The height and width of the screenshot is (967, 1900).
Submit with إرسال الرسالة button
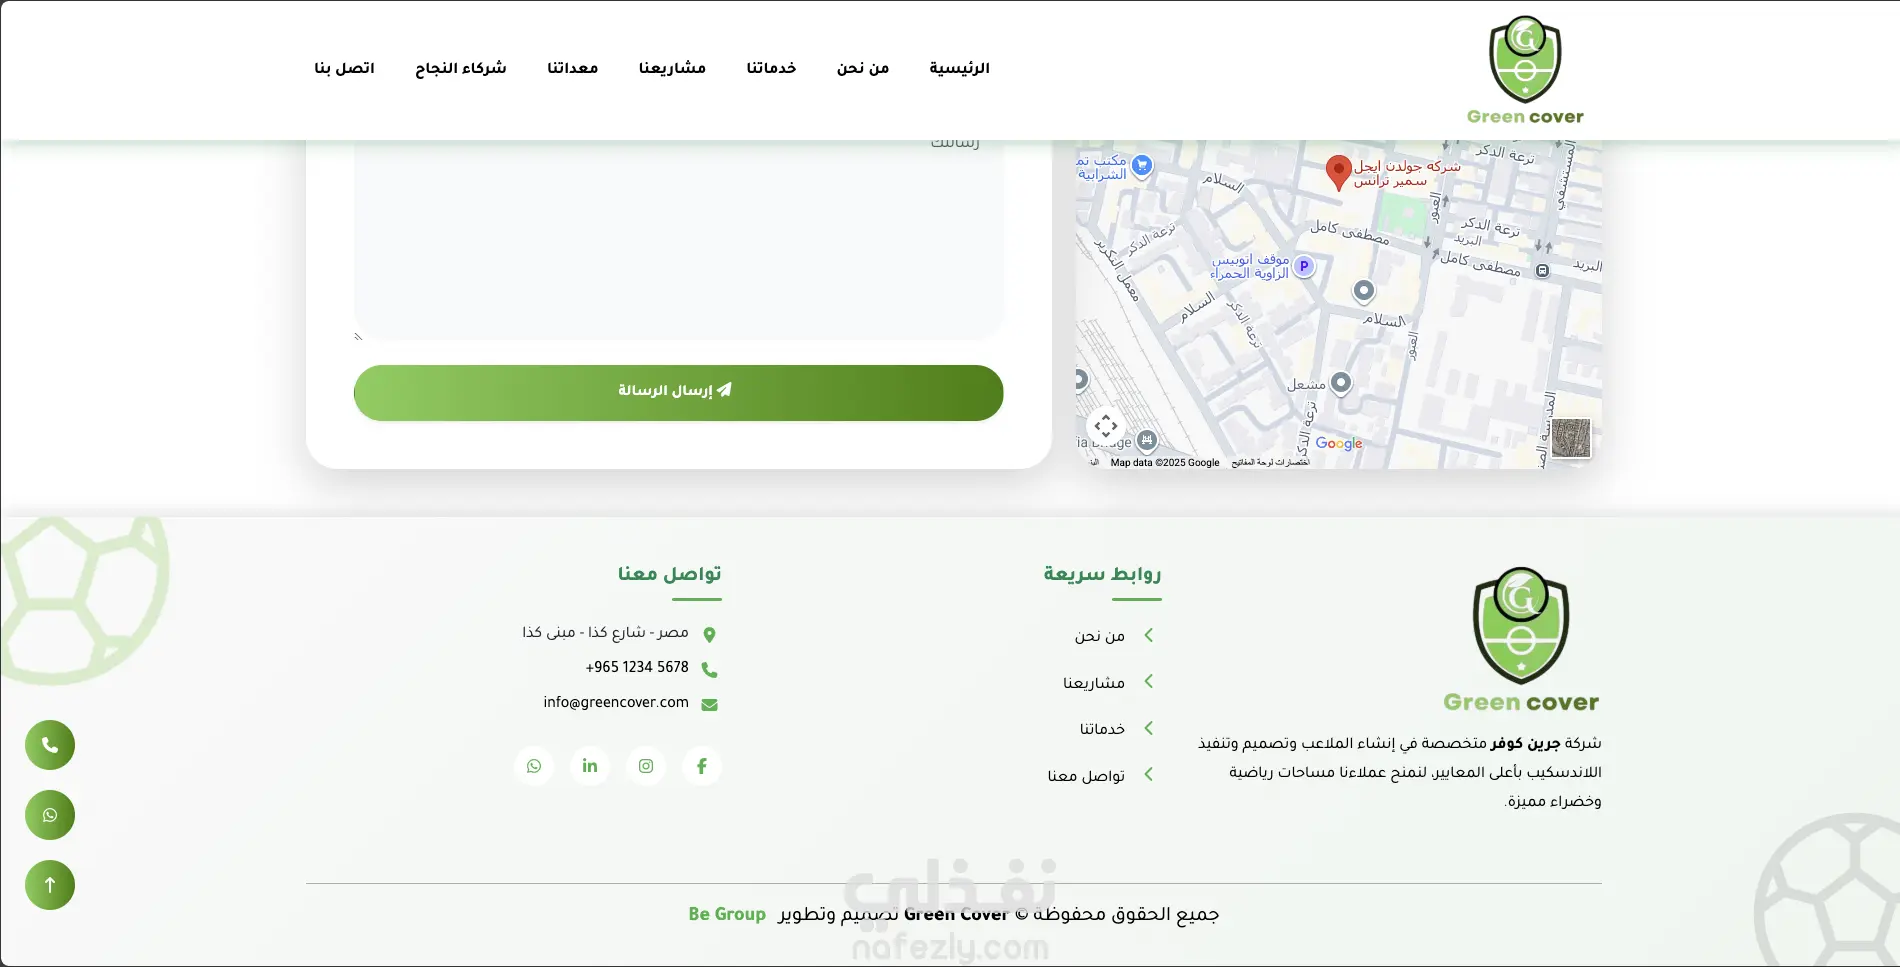678,393
